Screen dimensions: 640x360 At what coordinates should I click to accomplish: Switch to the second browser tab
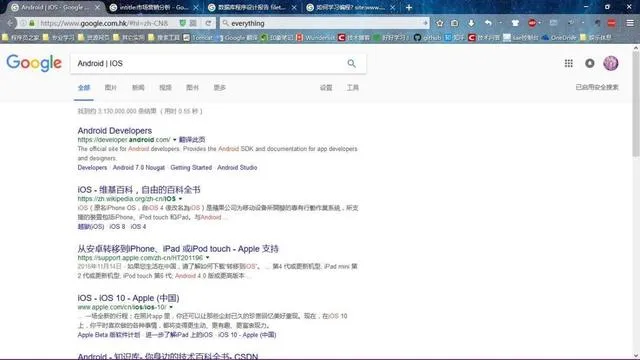pyautogui.click(x=153, y=7)
